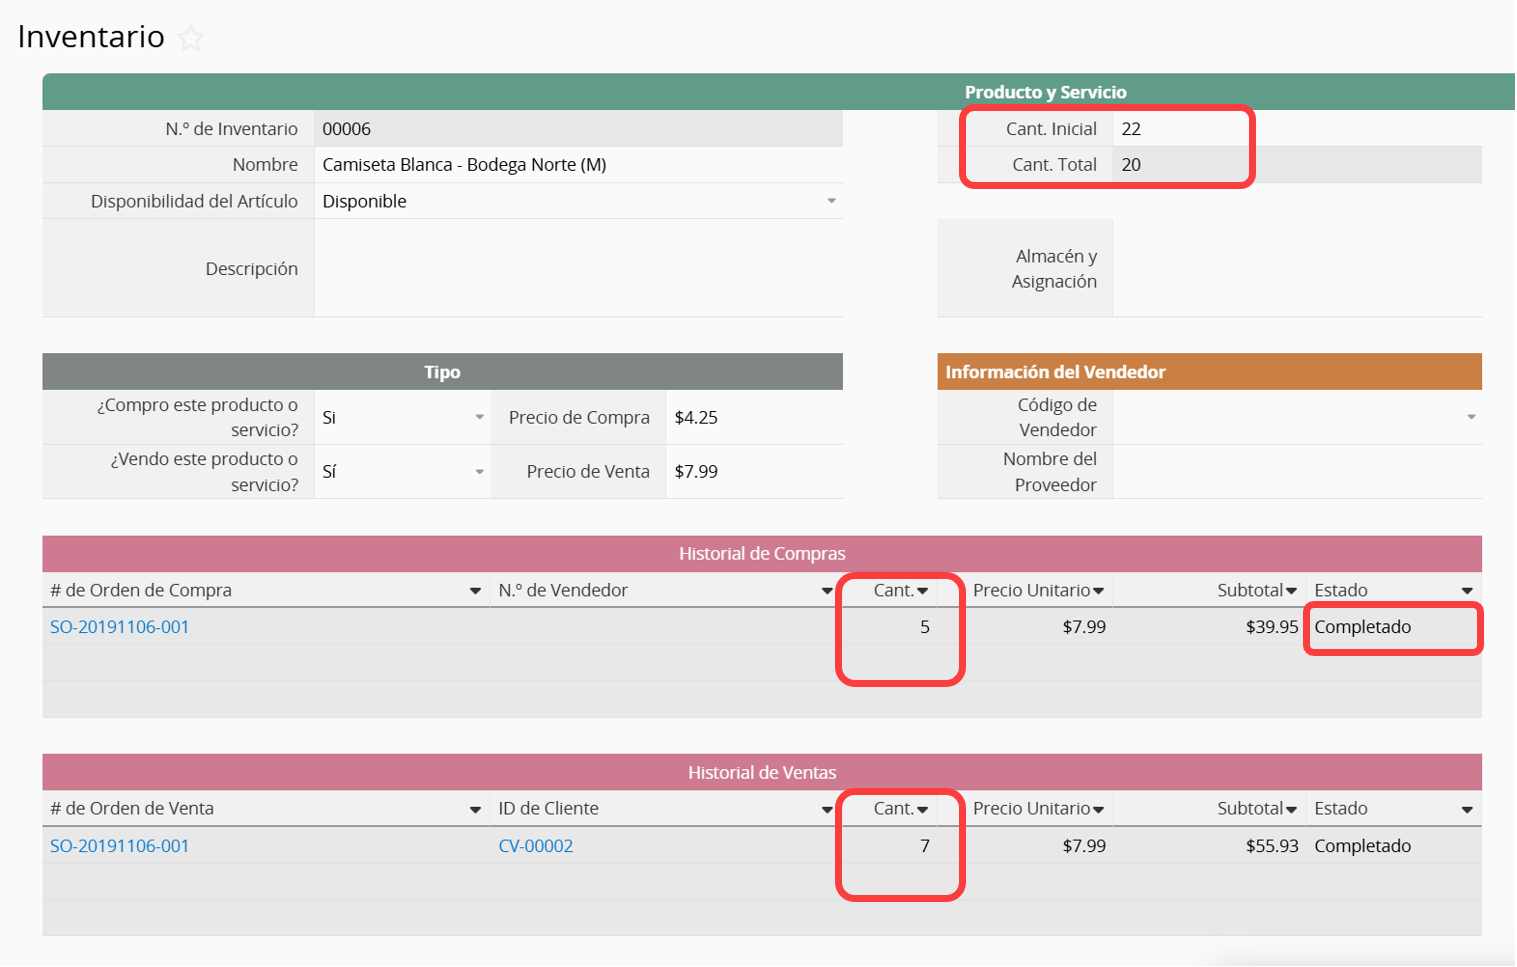Open purchase order link SO-20191106-001 in Compras
The image size is (1517, 967).
point(120,627)
